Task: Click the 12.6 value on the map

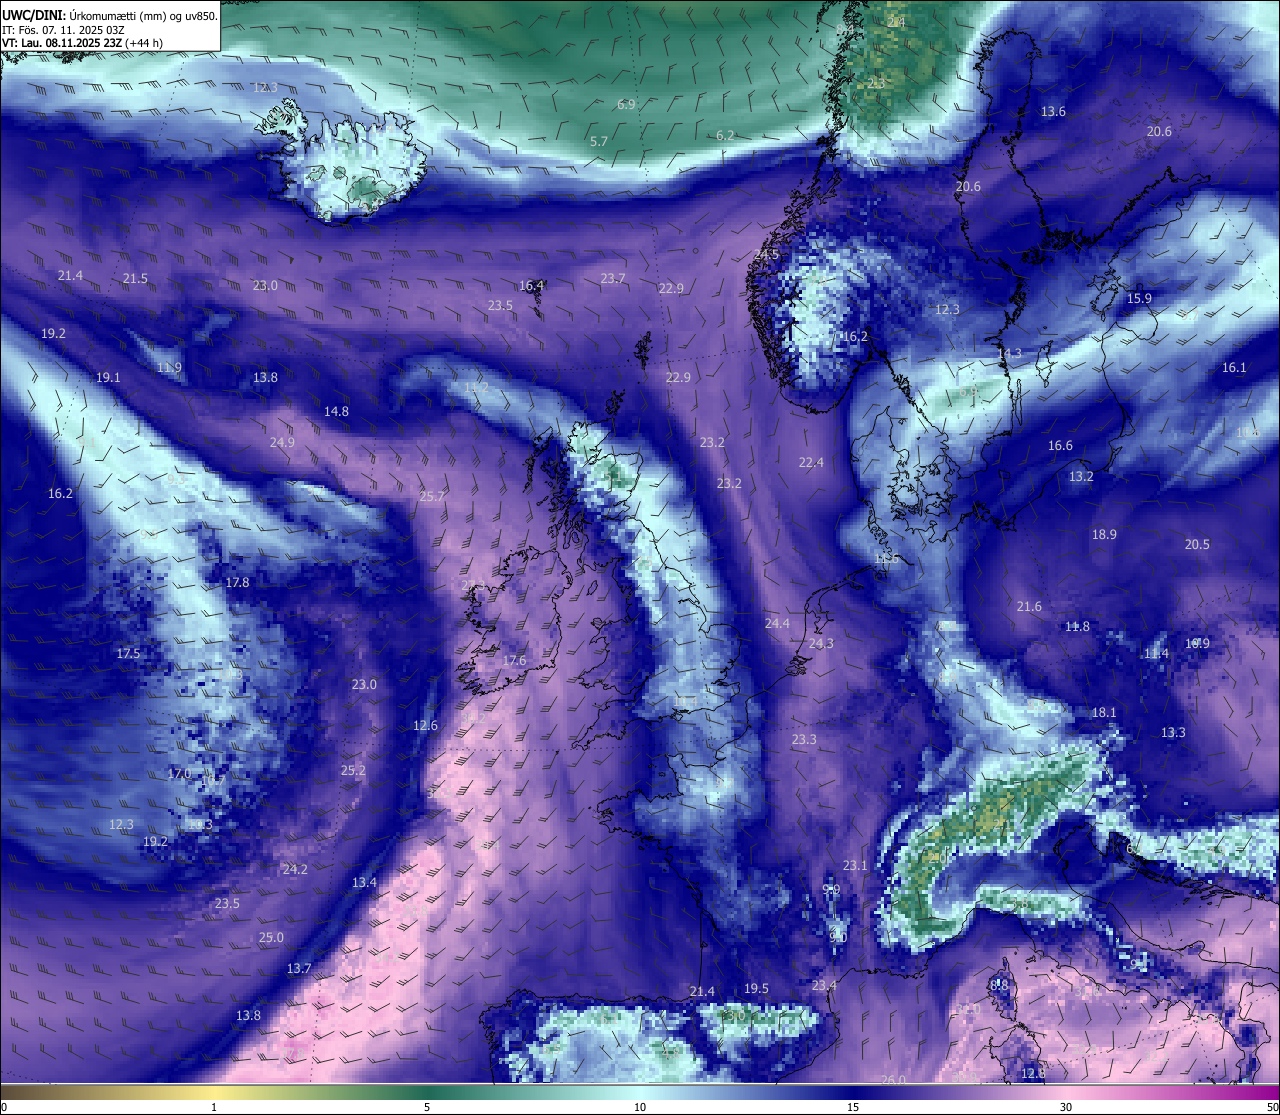Action: (x=425, y=725)
